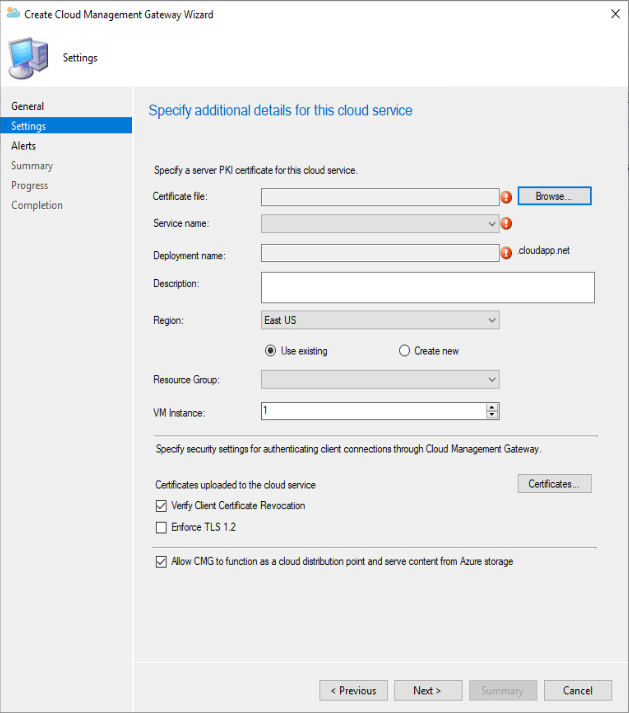Decrease VM Instance with down arrow
The height and width of the screenshot is (713, 629).
pyautogui.click(x=492, y=415)
